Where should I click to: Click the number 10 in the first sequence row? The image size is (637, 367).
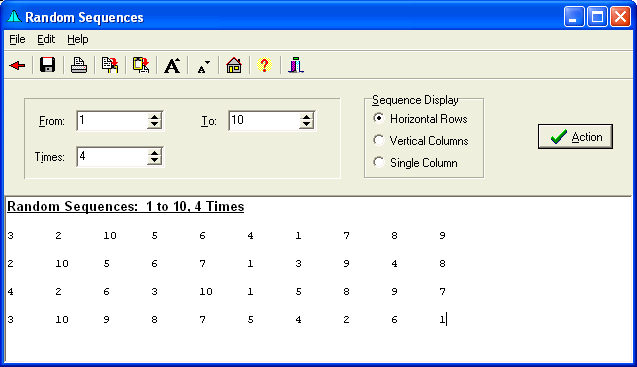[x=110, y=236]
